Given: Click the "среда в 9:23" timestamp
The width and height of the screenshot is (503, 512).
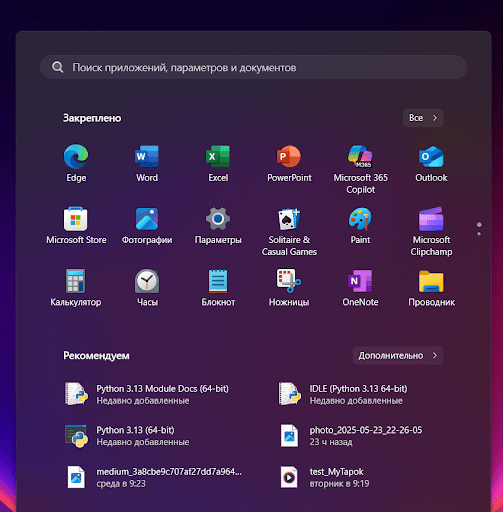Looking at the screenshot, I should click(121, 484).
